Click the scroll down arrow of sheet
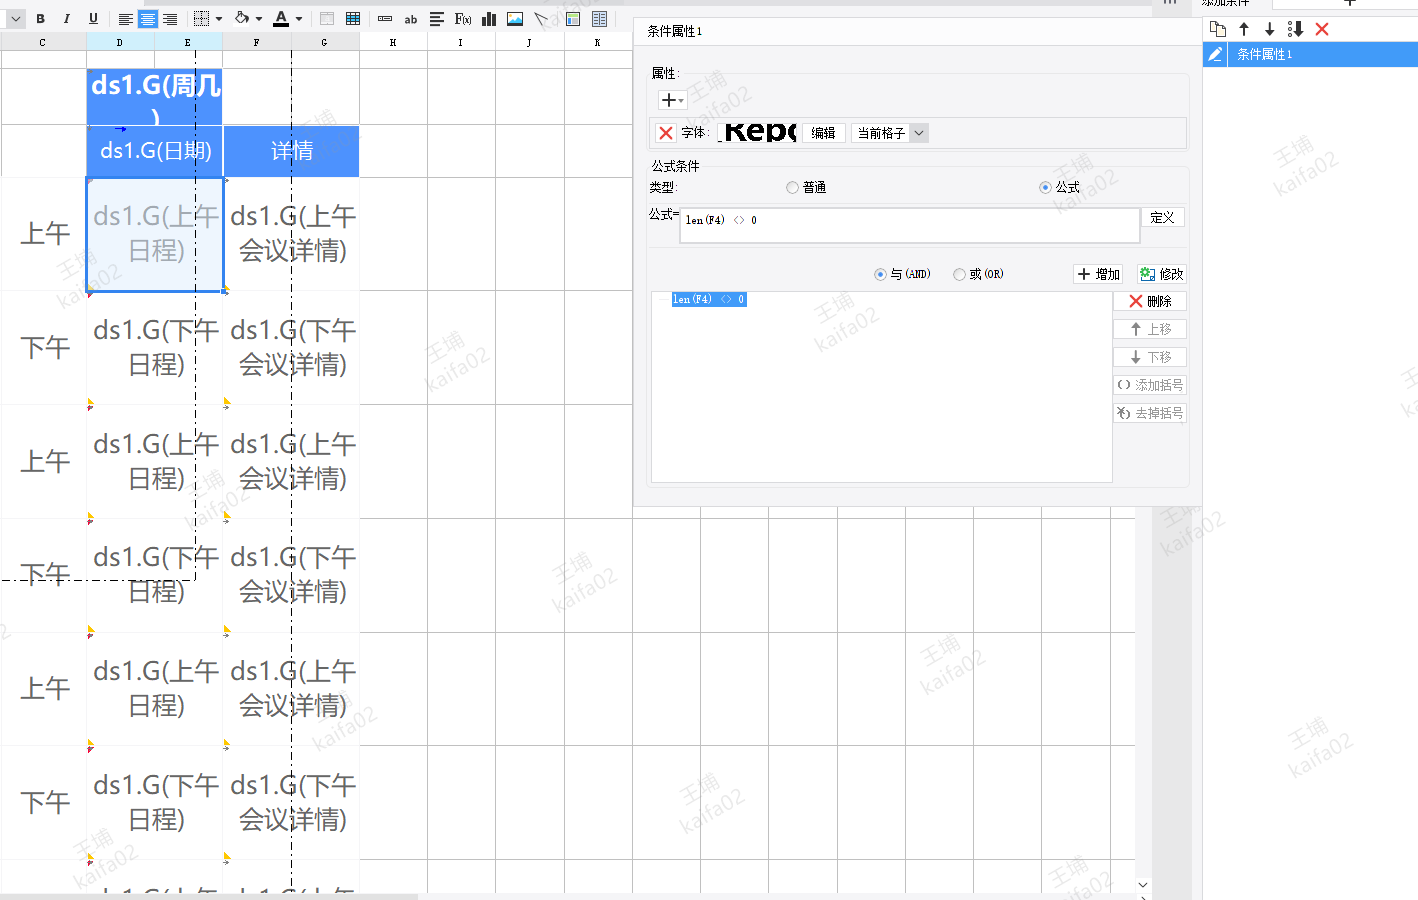The height and width of the screenshot is (900, 1418). [1143, 885]
